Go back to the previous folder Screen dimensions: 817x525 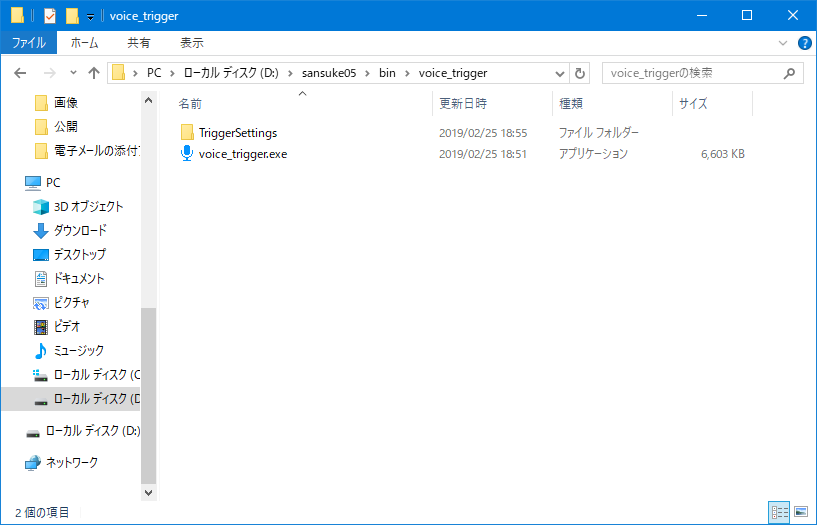20,73
